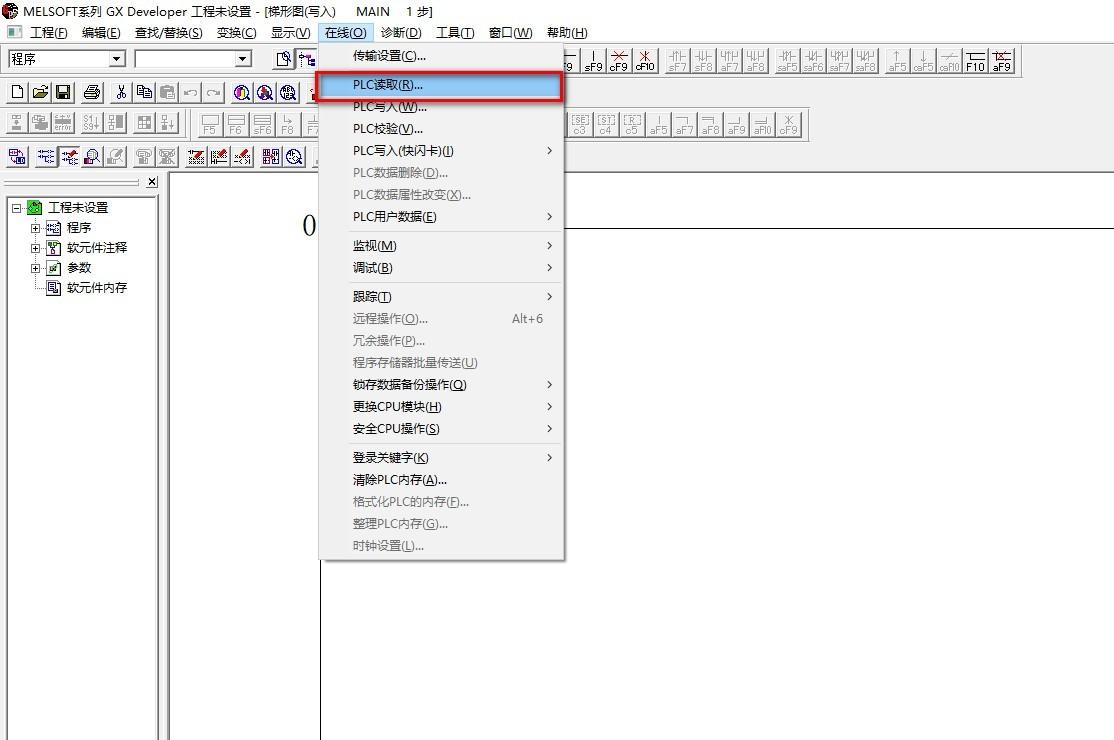
Task: Close the project tree side panel
Action: 152,182
